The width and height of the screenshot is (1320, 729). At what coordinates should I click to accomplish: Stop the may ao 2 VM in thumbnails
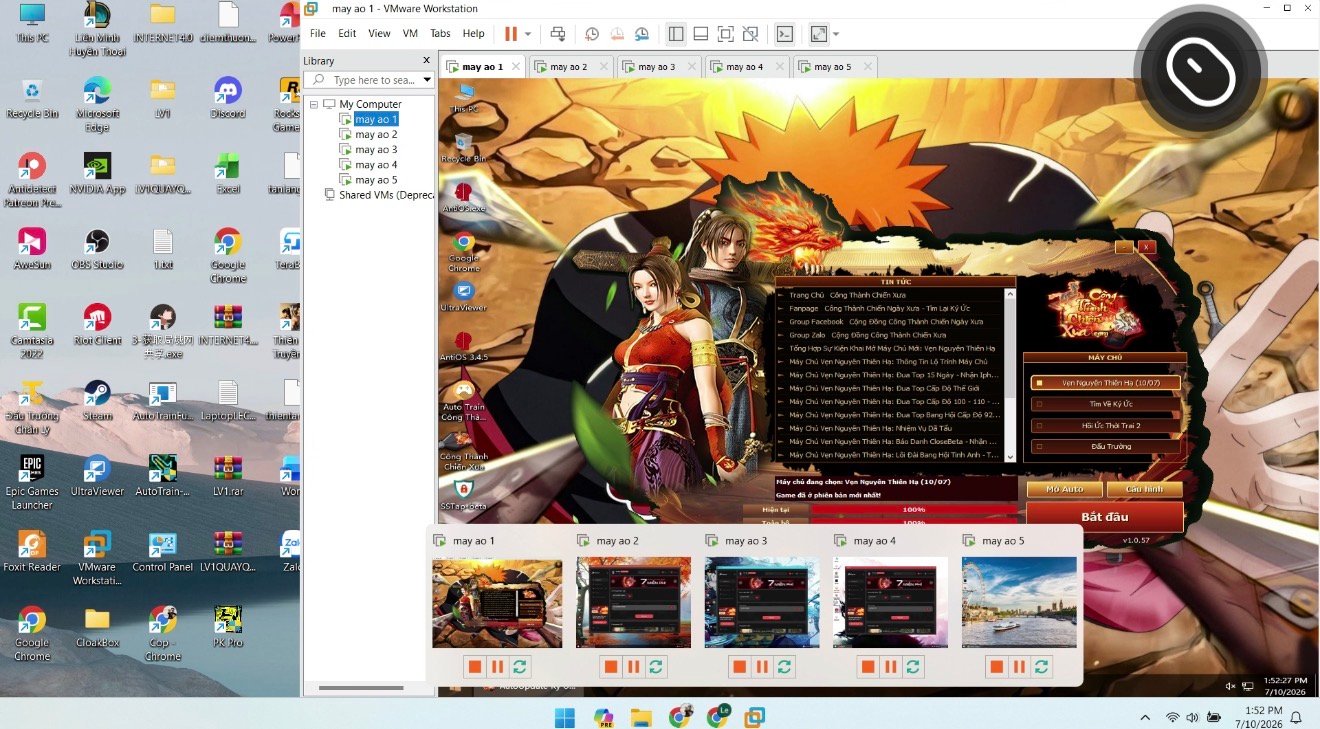click(611, 666)
